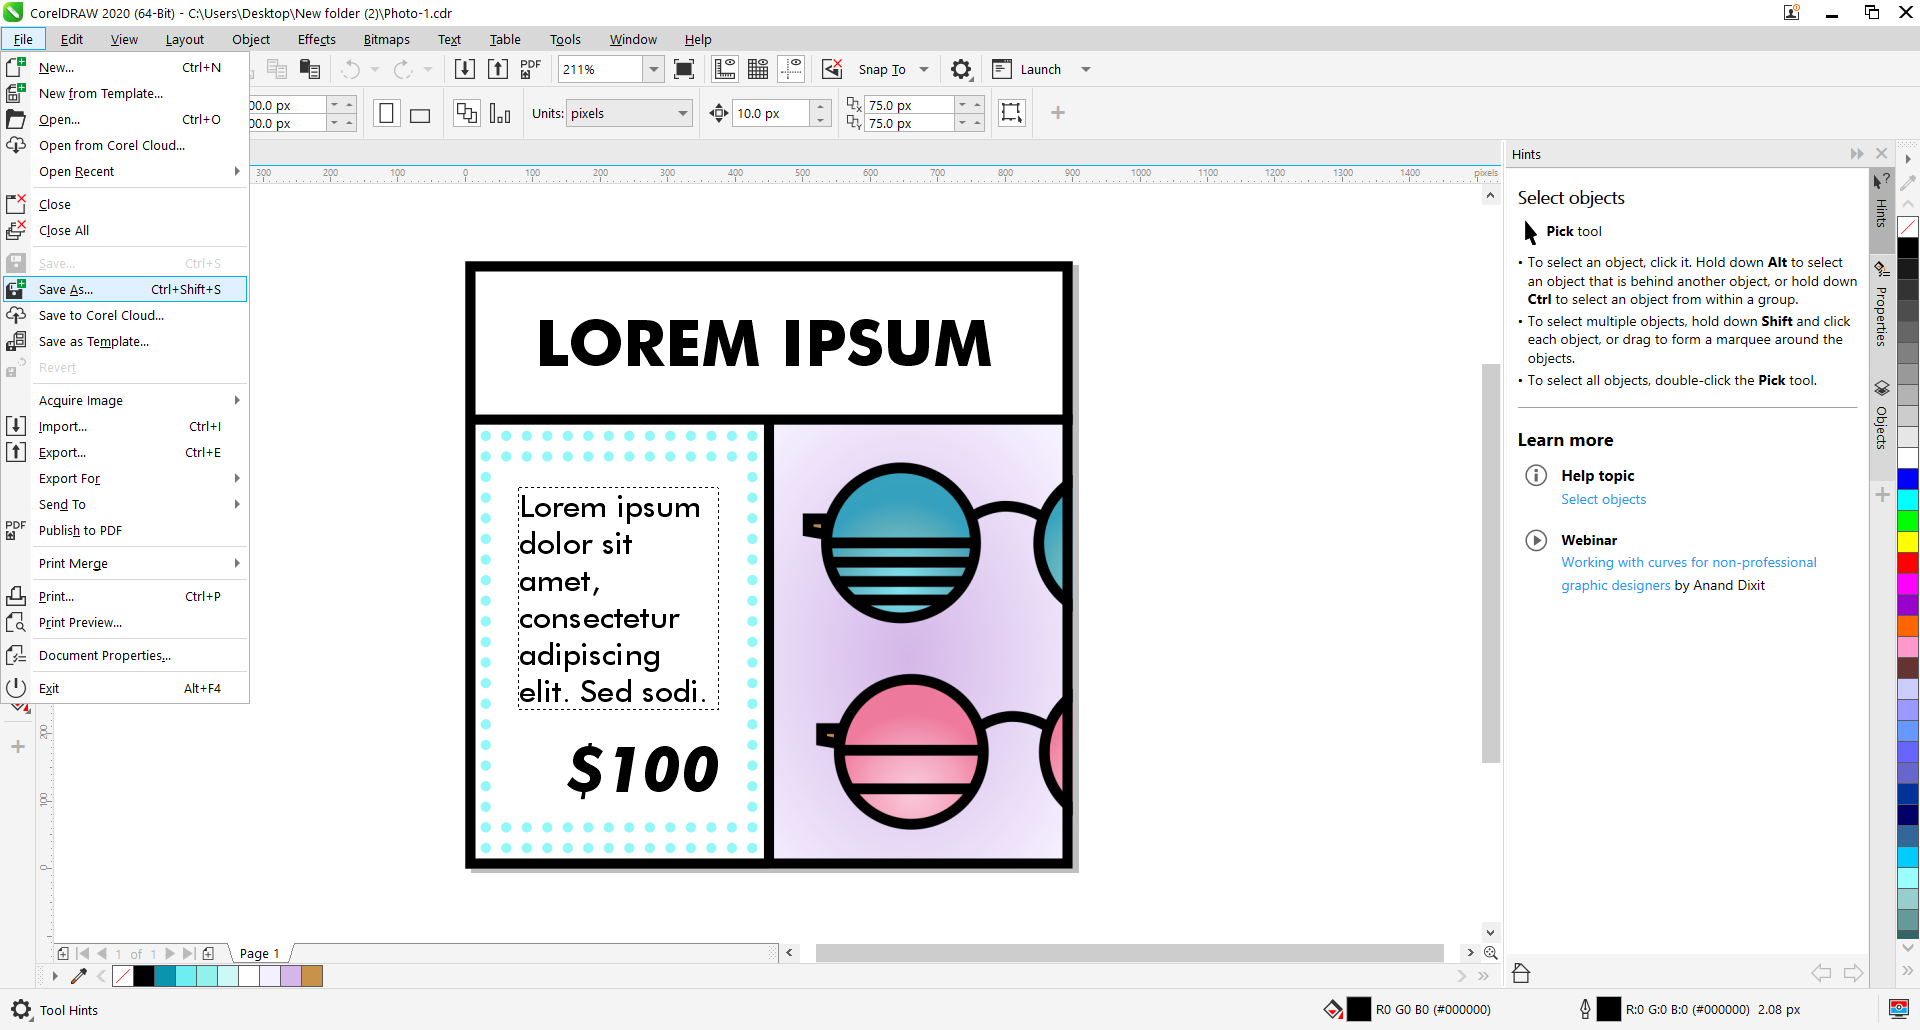Click the Page 1 tab
The height and width of the screenshot is (1030, 1920).
click(259, 953)
